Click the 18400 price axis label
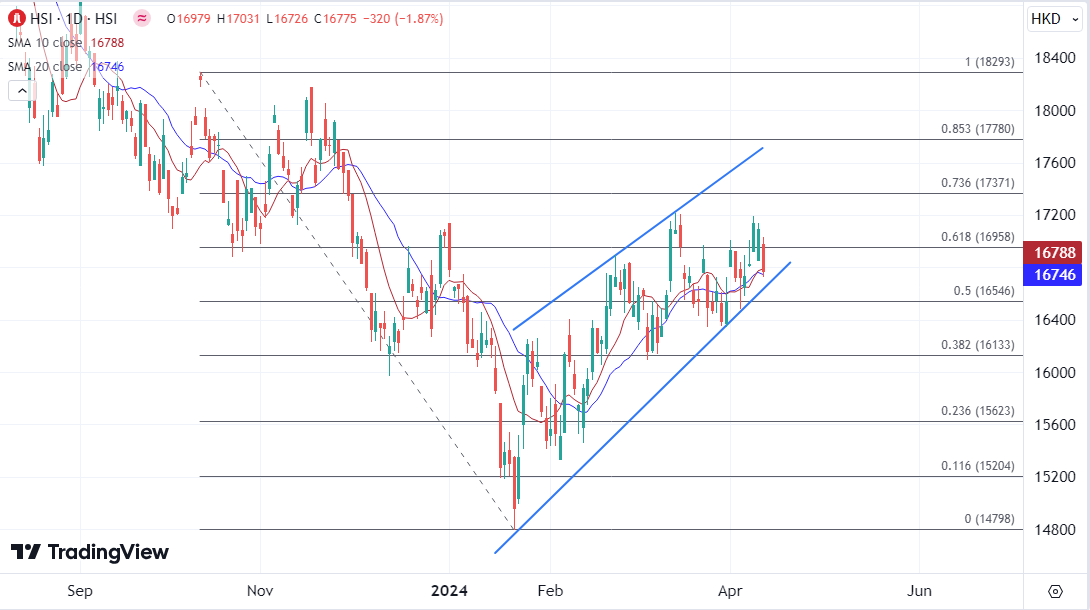 (x=1055, y=58)
